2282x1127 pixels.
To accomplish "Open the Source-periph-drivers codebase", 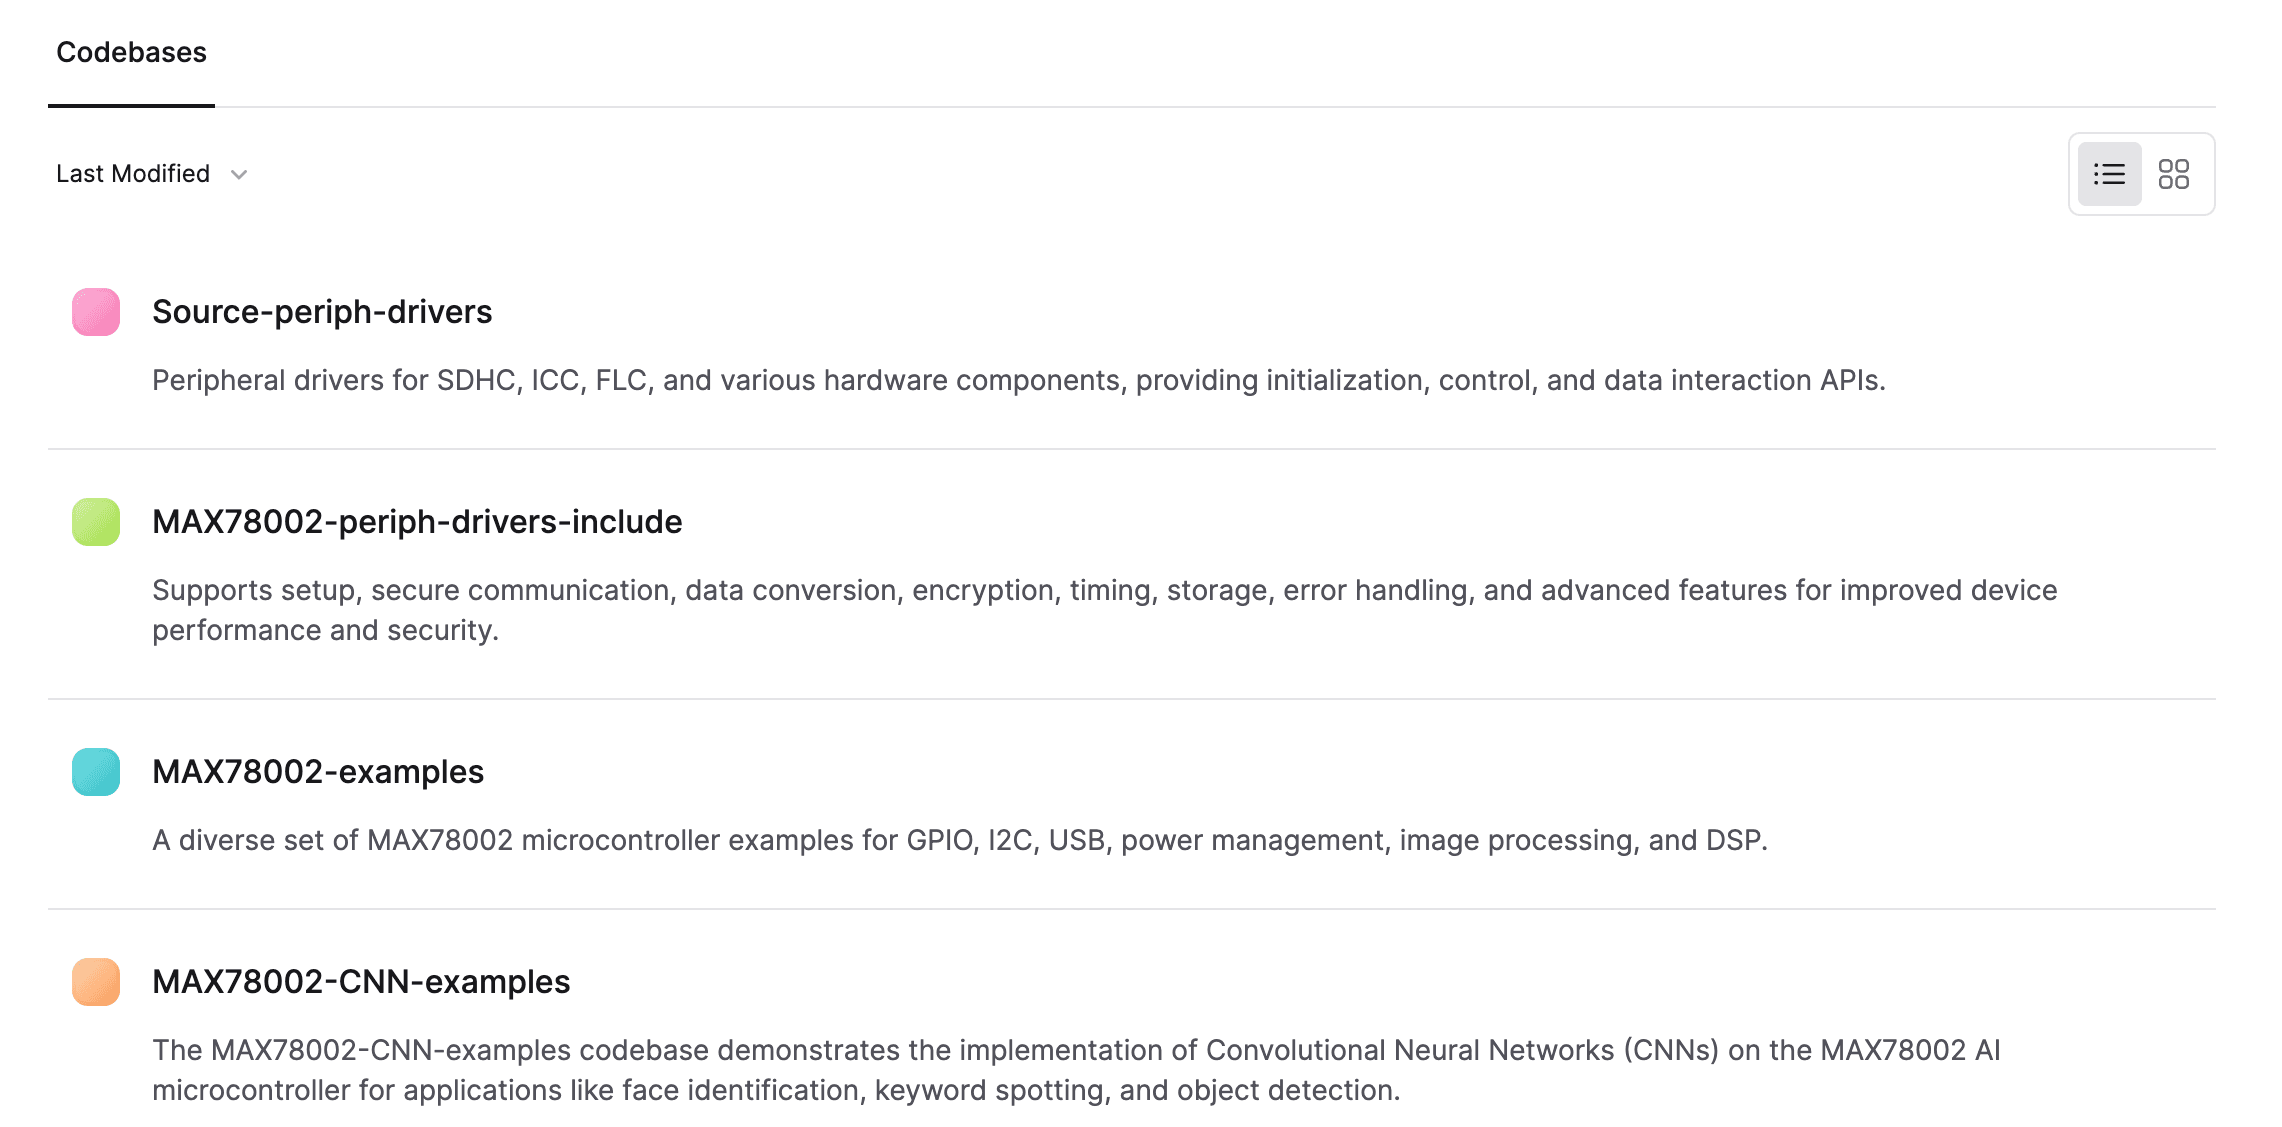I will click(322, 312).
